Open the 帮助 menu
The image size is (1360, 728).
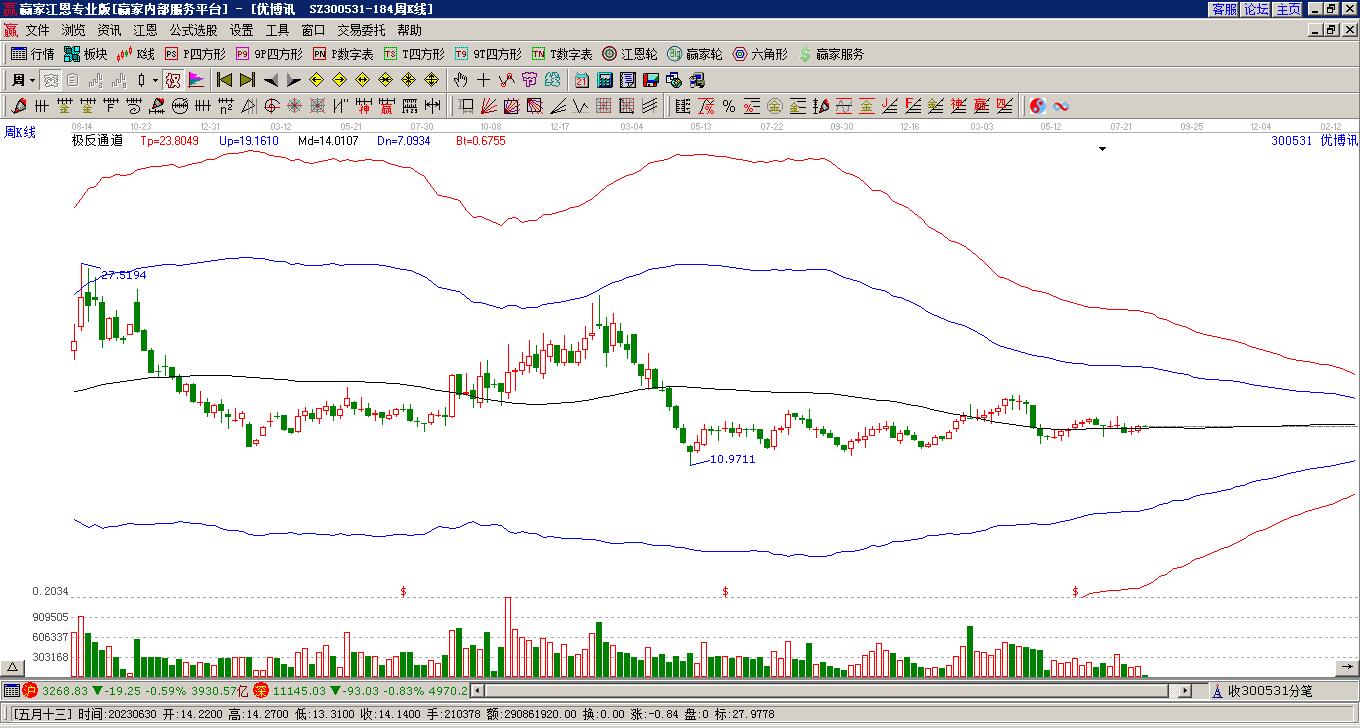tap(409, 30)
